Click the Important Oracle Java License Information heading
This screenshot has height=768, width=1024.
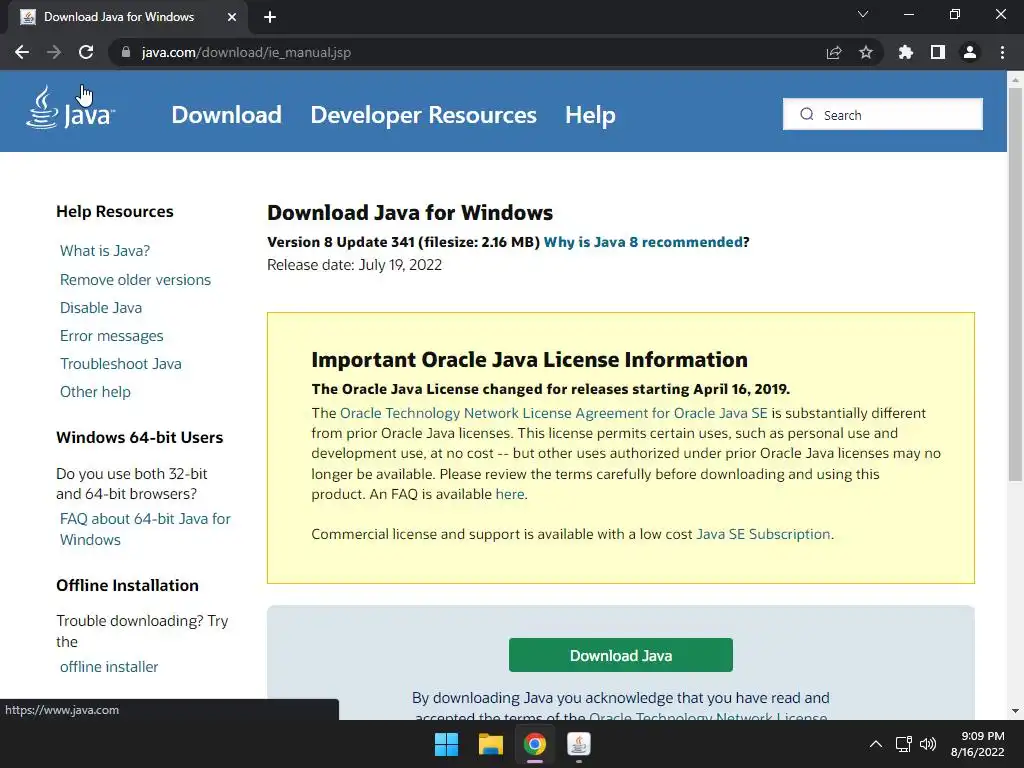pyautogui.click(x=529, y=360)
